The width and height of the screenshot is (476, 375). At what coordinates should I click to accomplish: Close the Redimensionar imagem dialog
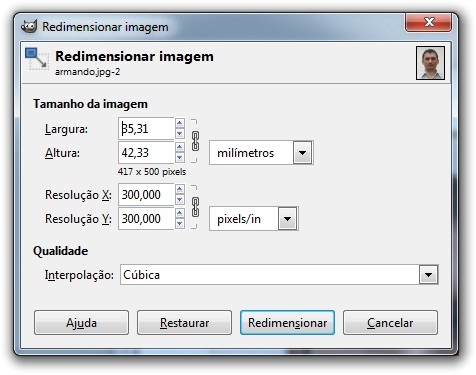429,22
